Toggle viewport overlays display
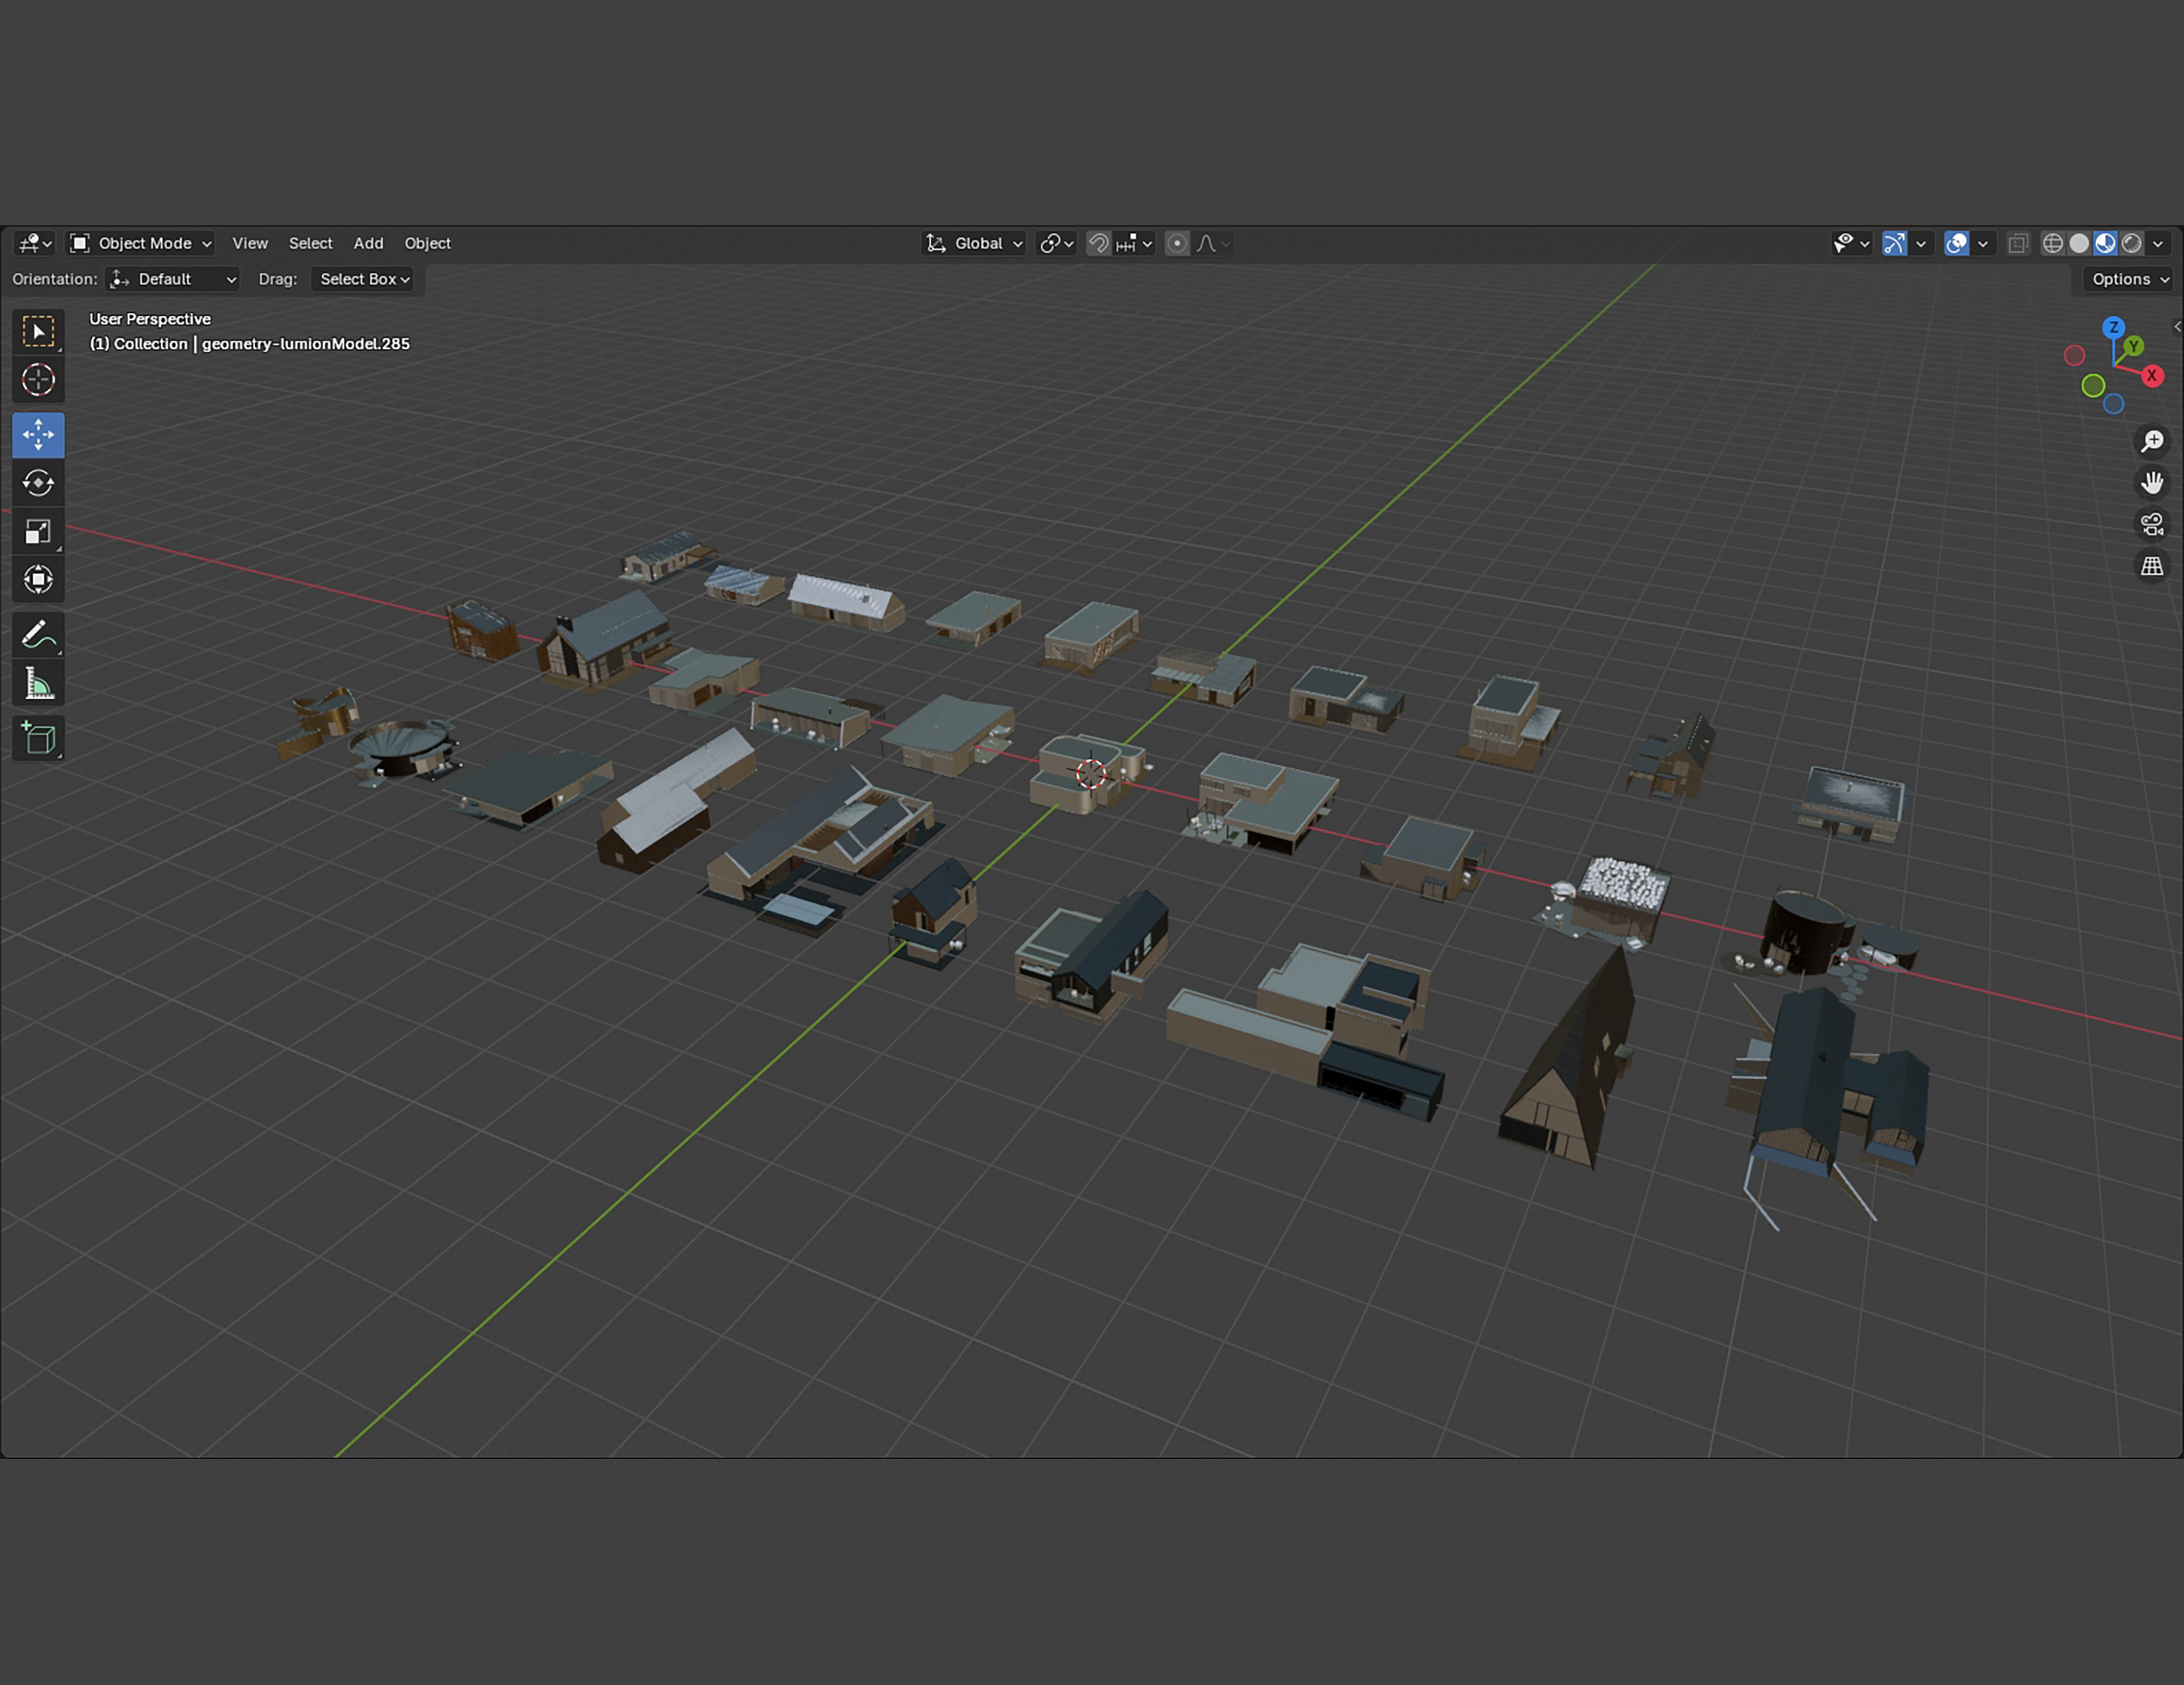 point(1956,243)
